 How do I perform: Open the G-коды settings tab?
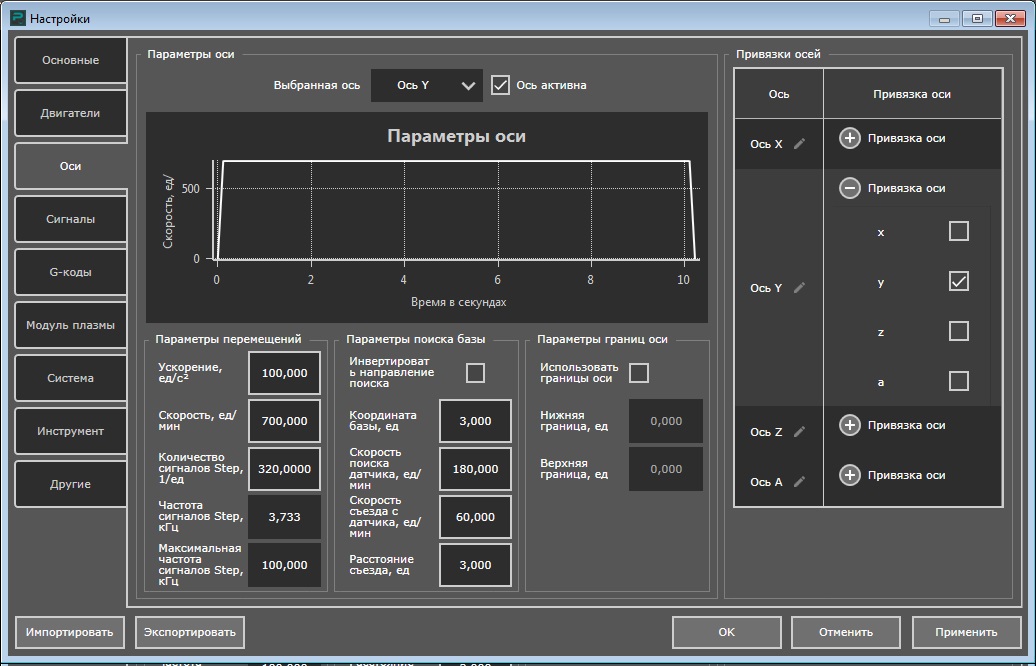point(70,272)
